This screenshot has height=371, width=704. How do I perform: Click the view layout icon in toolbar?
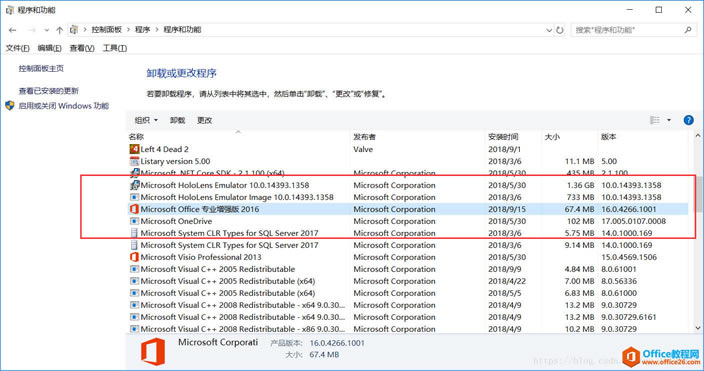pos(655,120)
